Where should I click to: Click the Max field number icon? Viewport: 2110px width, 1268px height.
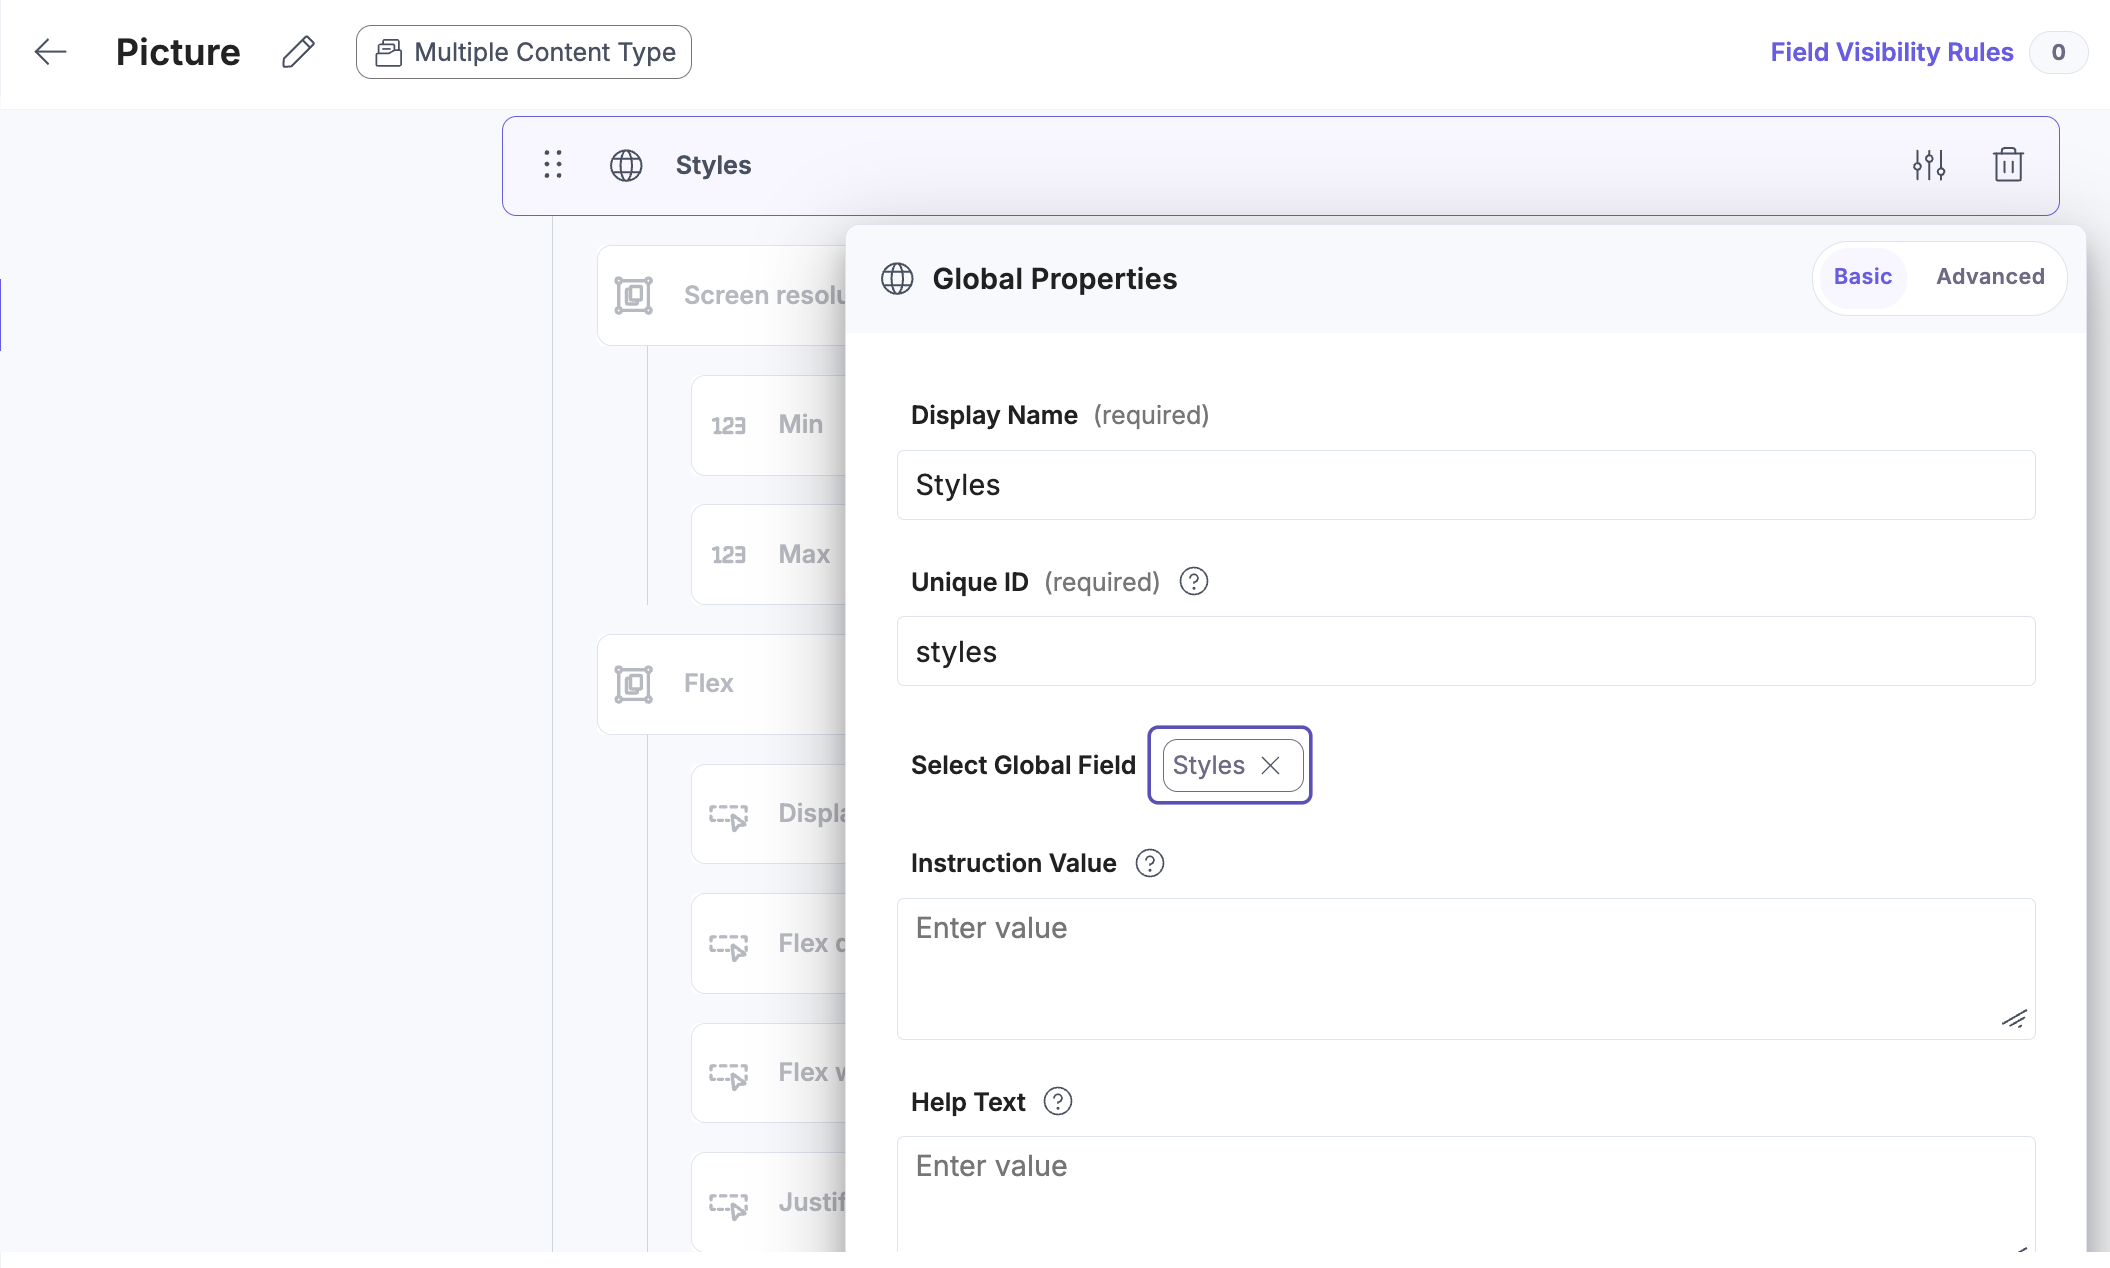coord(729,555)
